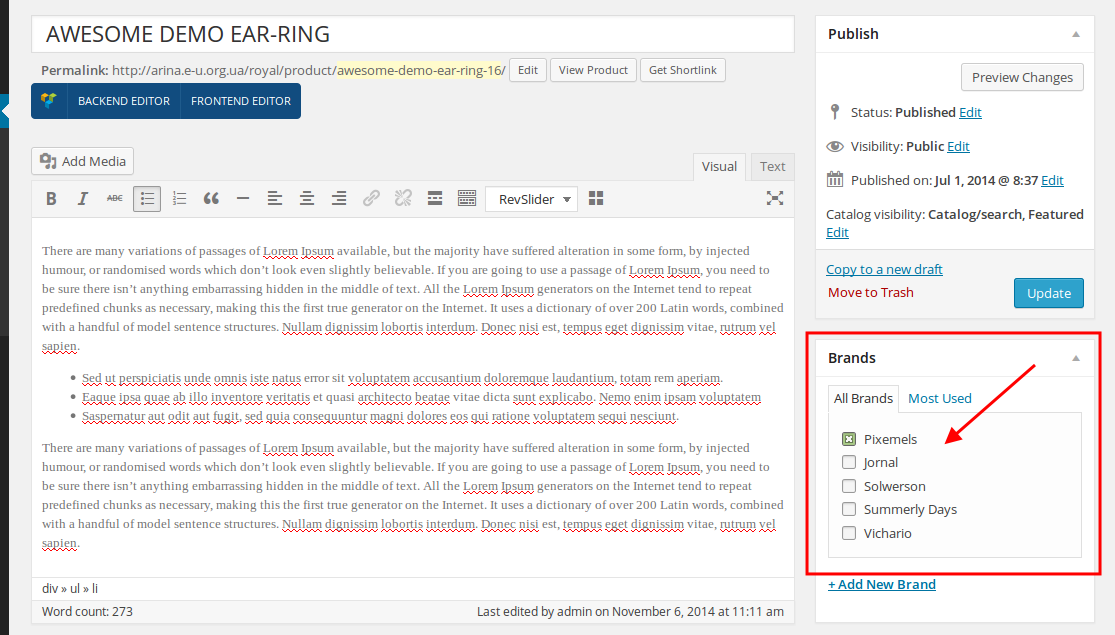Check the Vichario brand

(x=849, y=533)
